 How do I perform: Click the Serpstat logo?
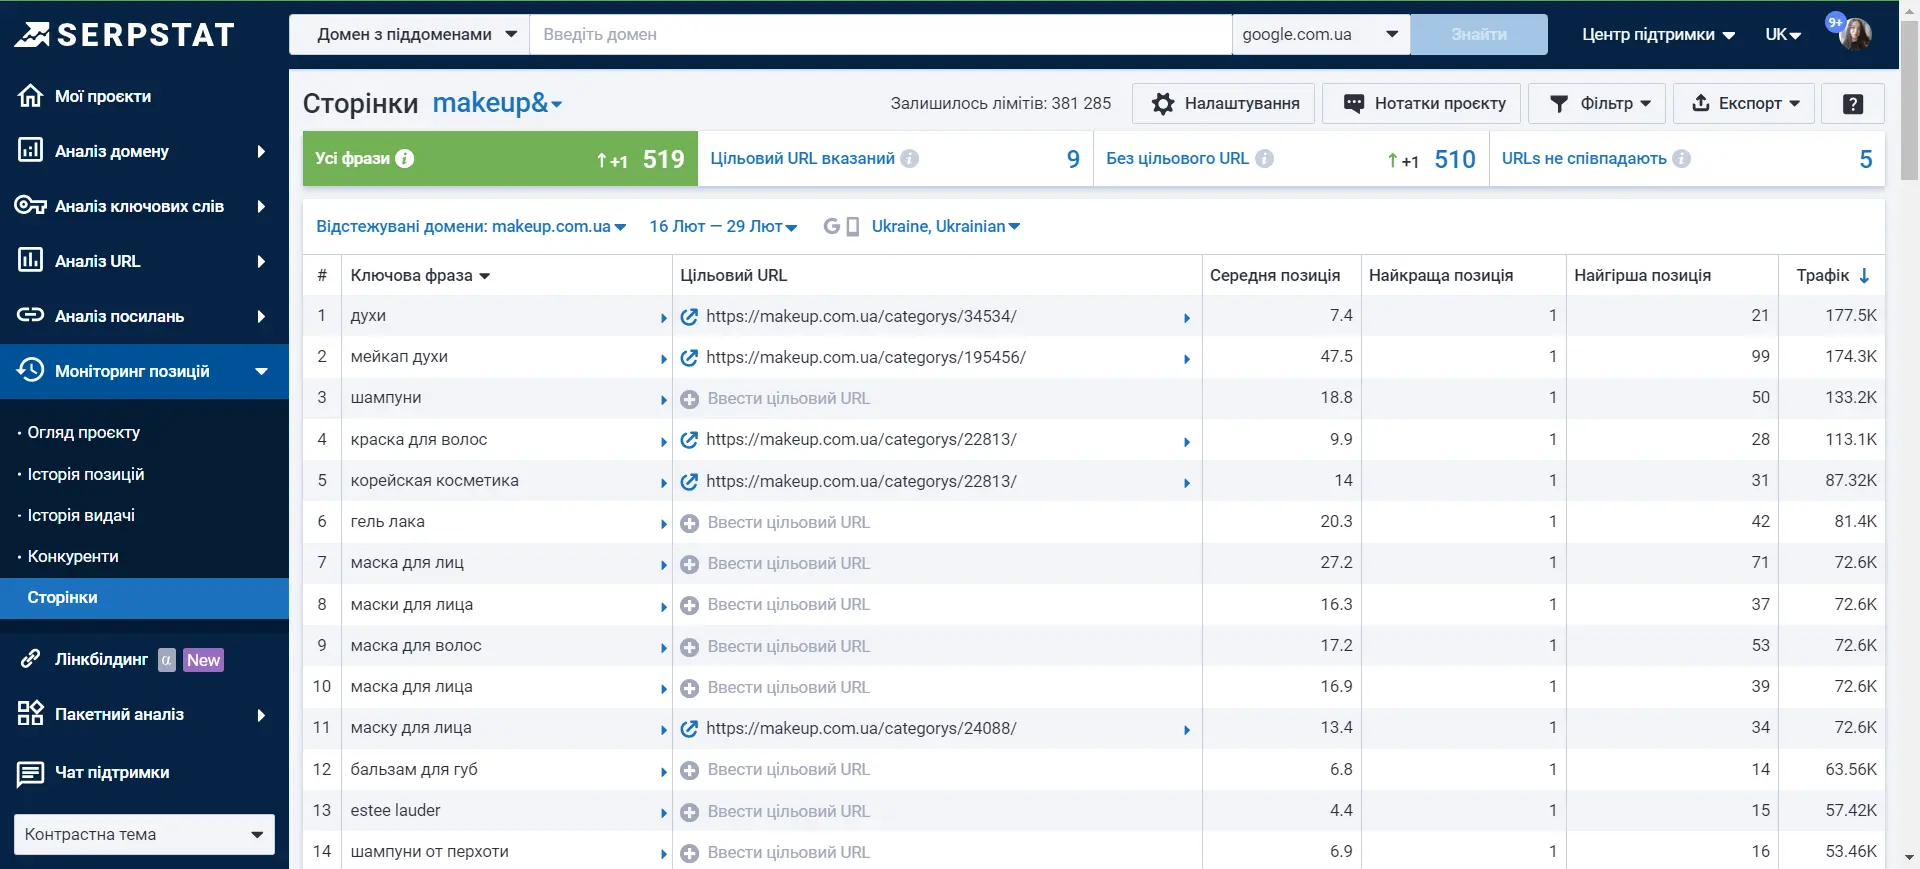pos(125,35)
